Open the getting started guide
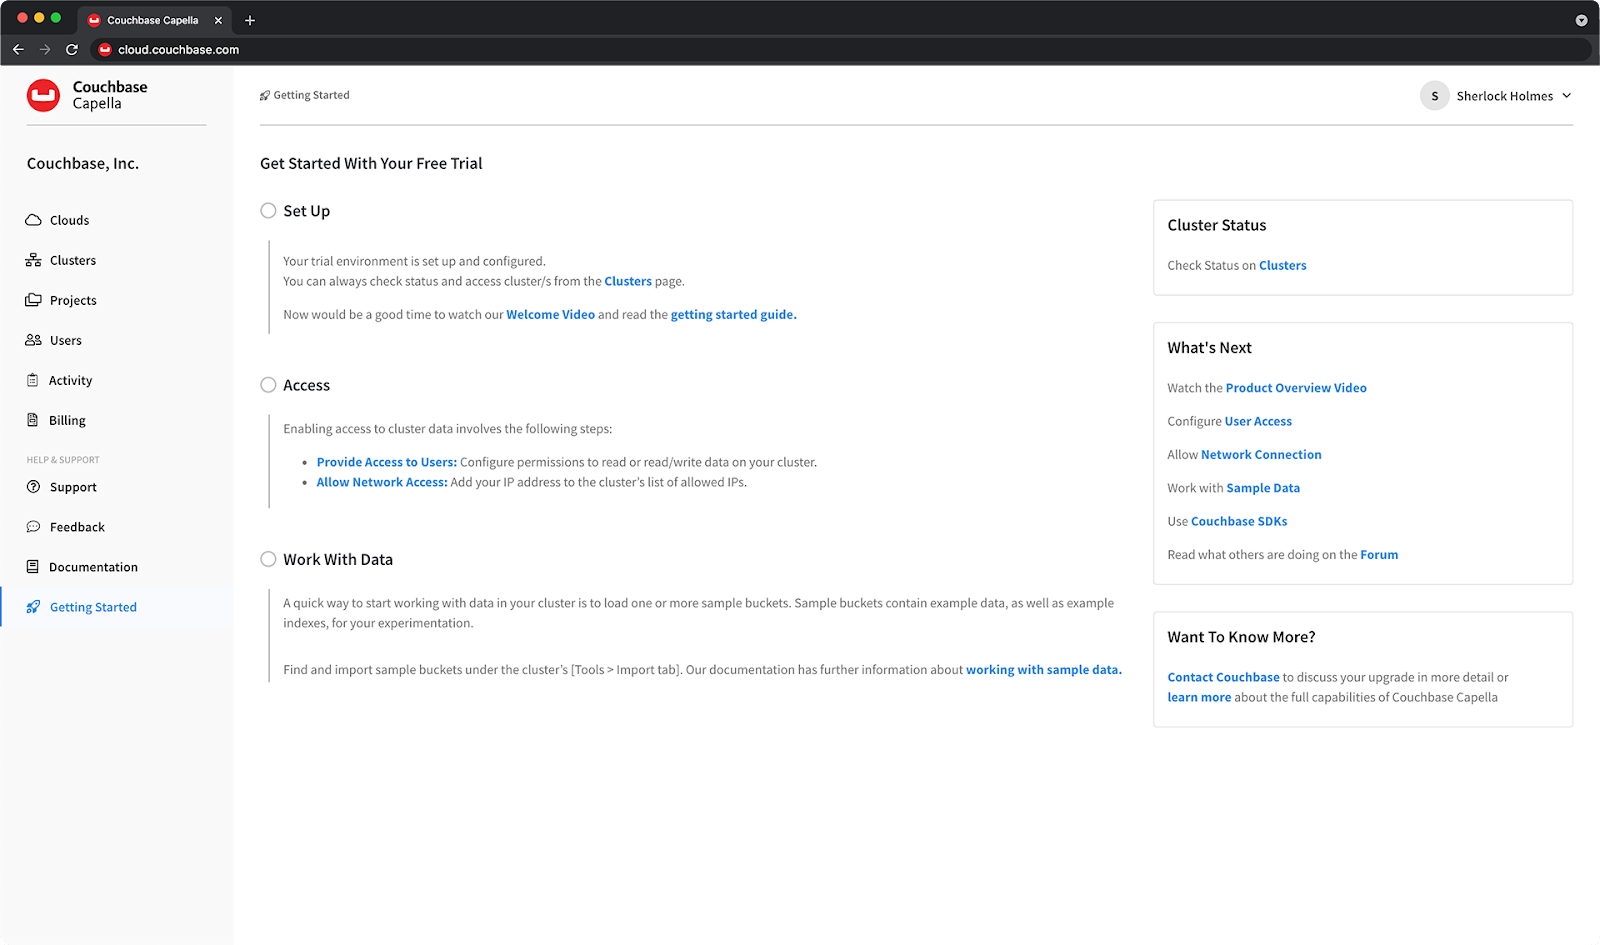Image resolution: width=1600 pixels, height=945 pixels. click(732, 314)
